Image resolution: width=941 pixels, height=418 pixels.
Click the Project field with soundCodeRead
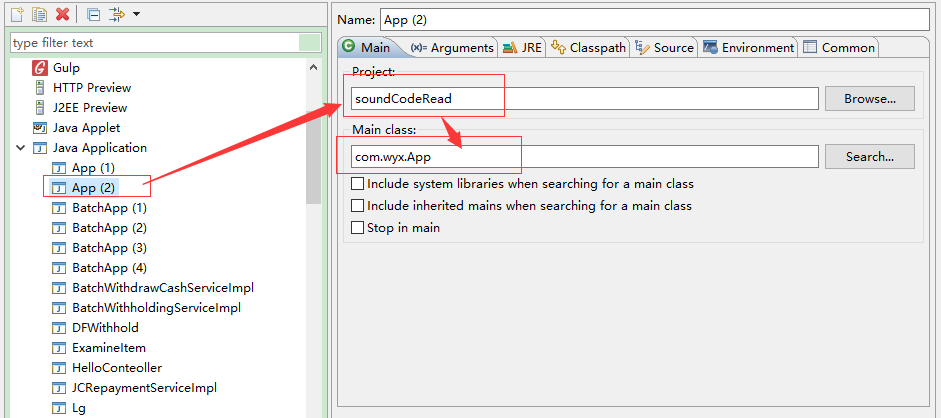coord(585,98)
